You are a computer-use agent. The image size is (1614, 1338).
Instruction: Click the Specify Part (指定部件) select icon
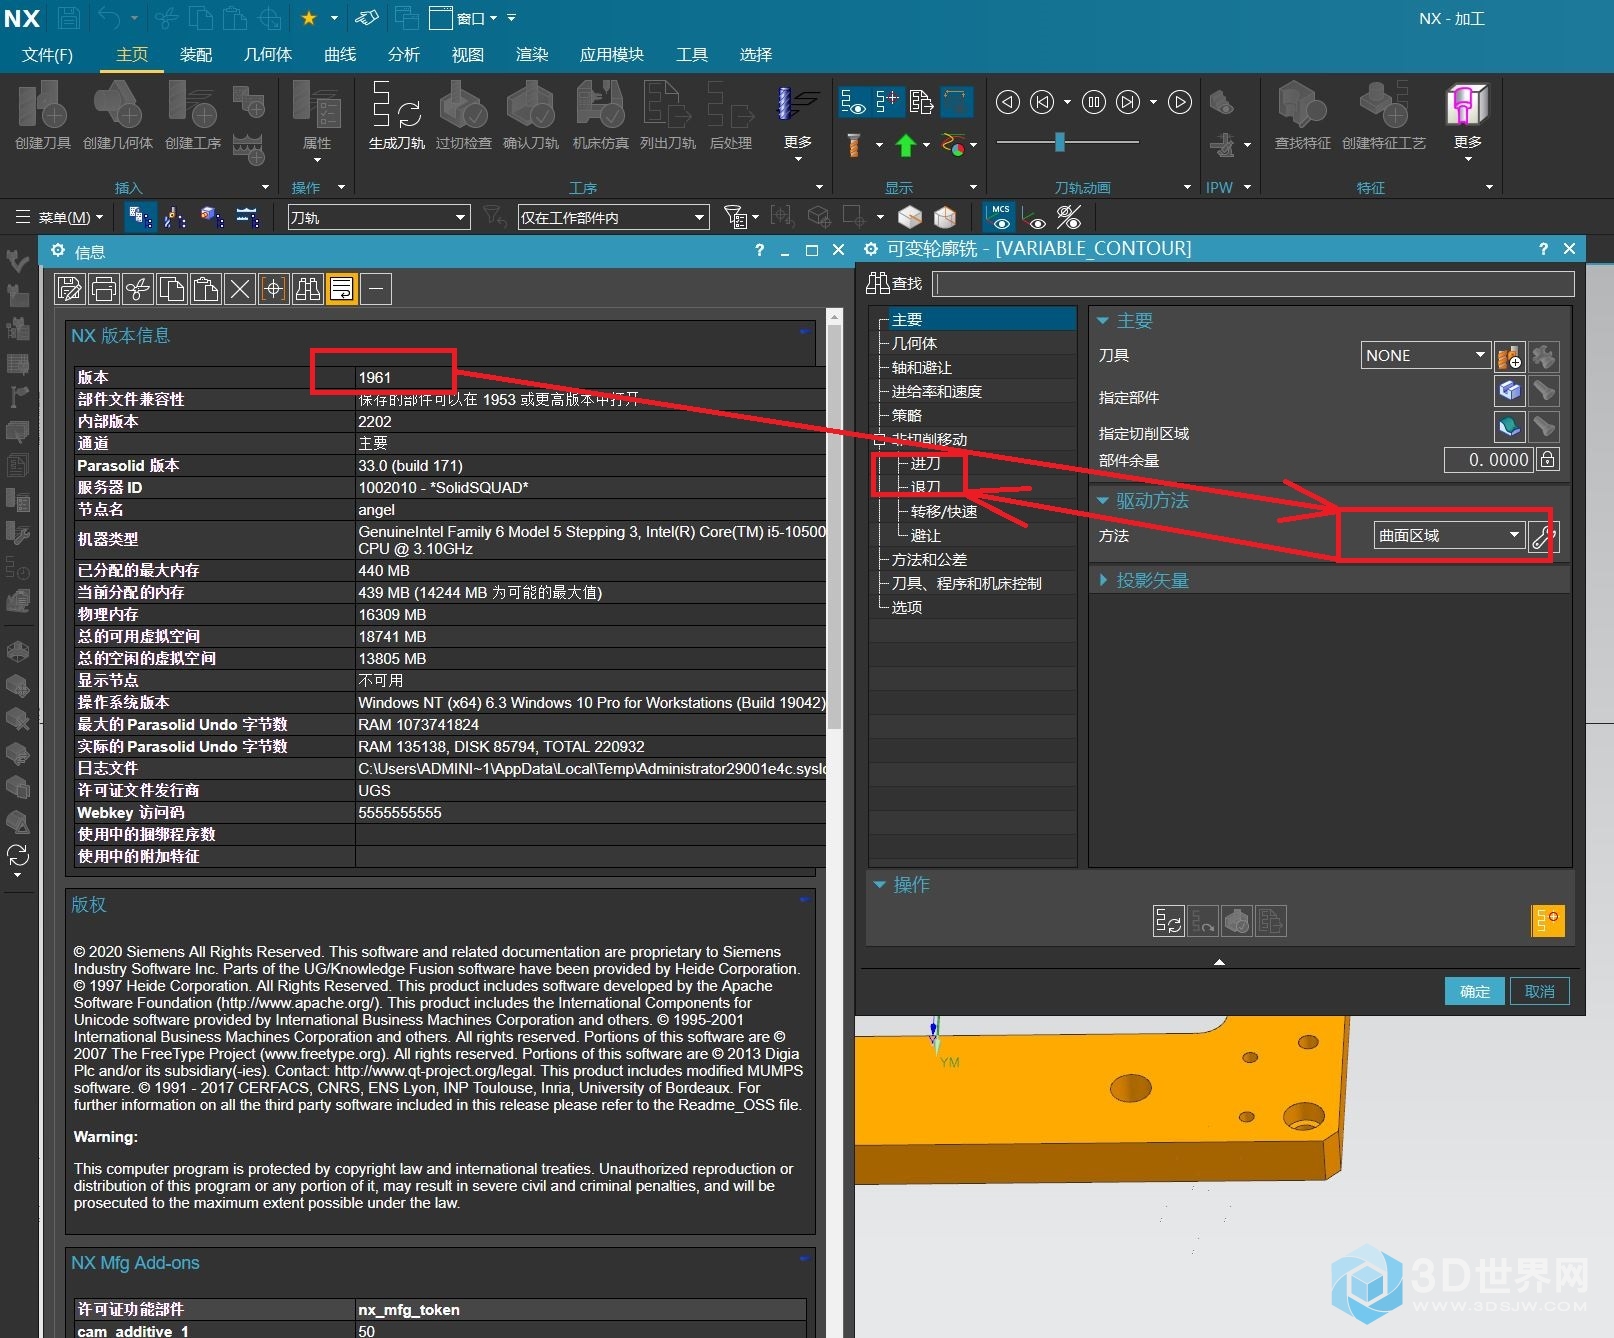1509,391
